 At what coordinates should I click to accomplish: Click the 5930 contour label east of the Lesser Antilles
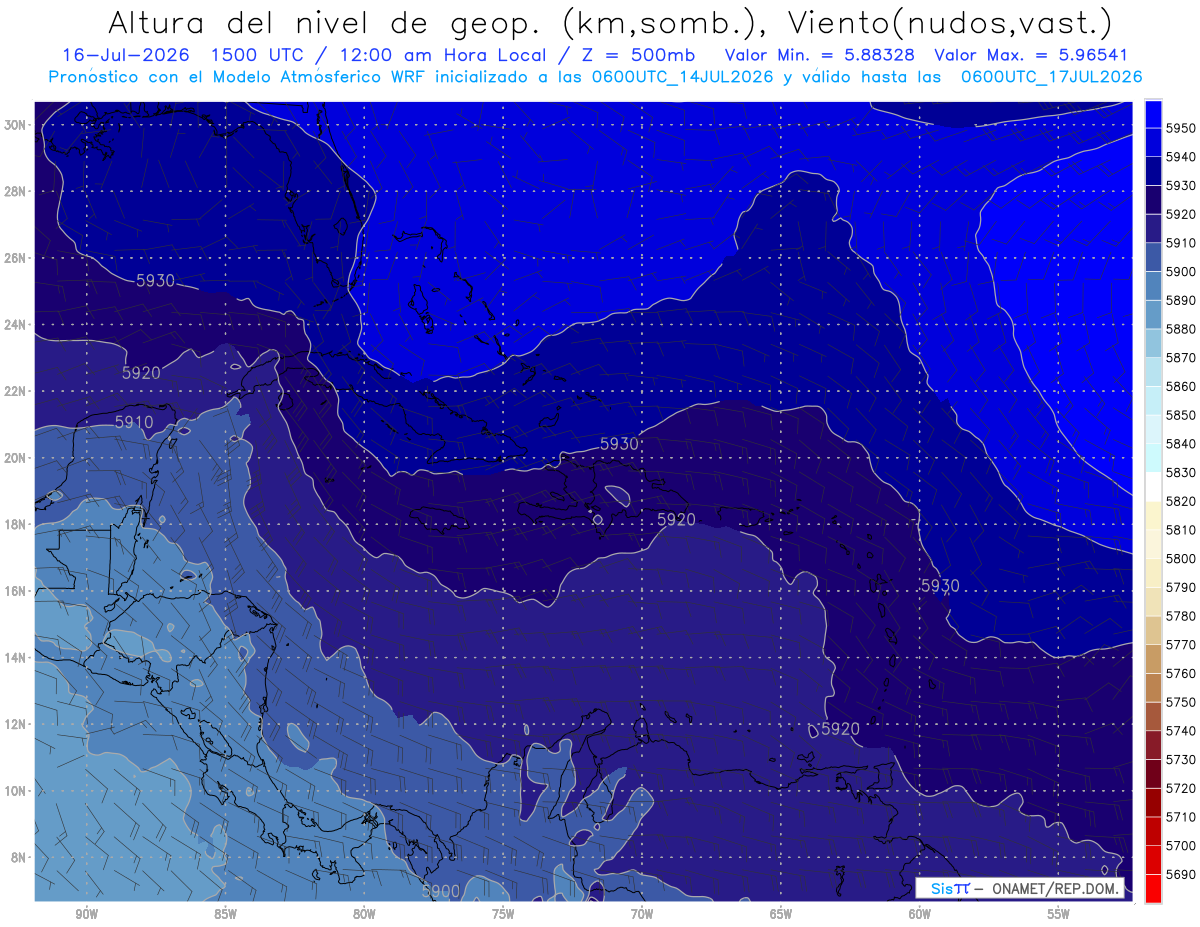(940, 585)
